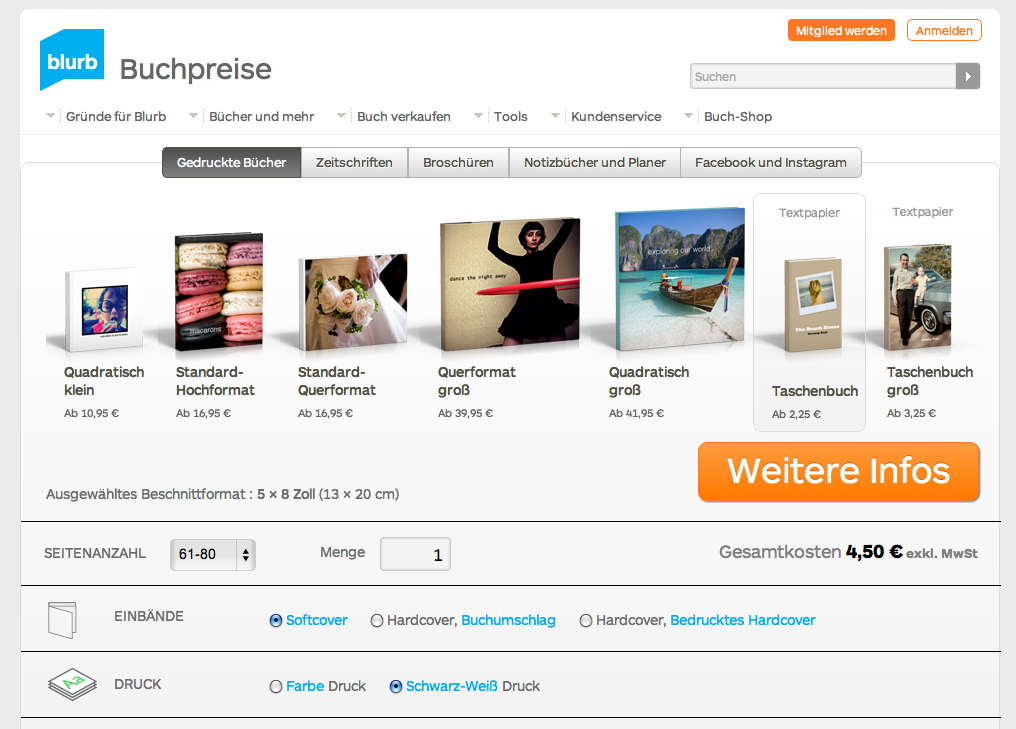This screenshot has width=1016, height=729.
Task: Open the Notizbücher und Planer tab
Action: [595, 163]
